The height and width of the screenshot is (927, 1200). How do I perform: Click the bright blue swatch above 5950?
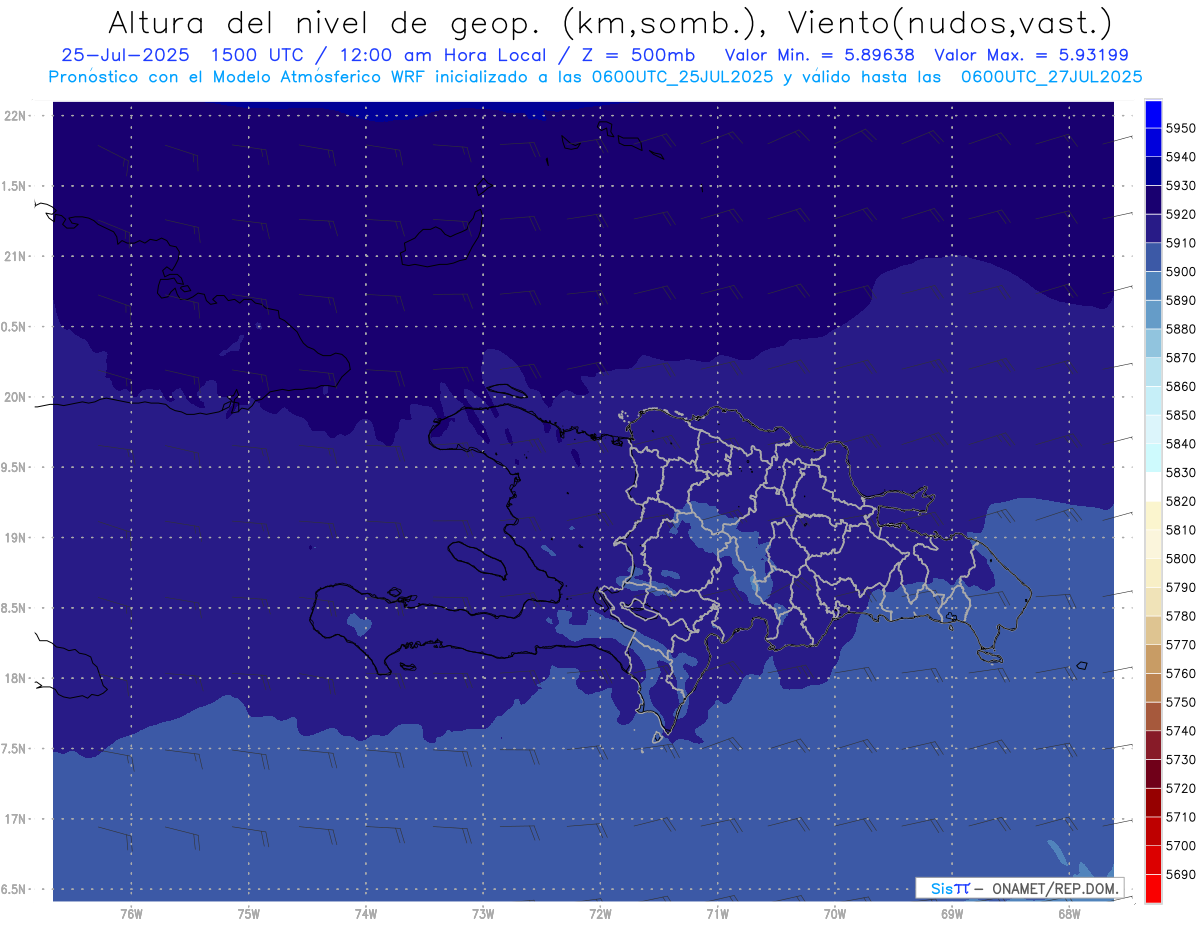1153,114
